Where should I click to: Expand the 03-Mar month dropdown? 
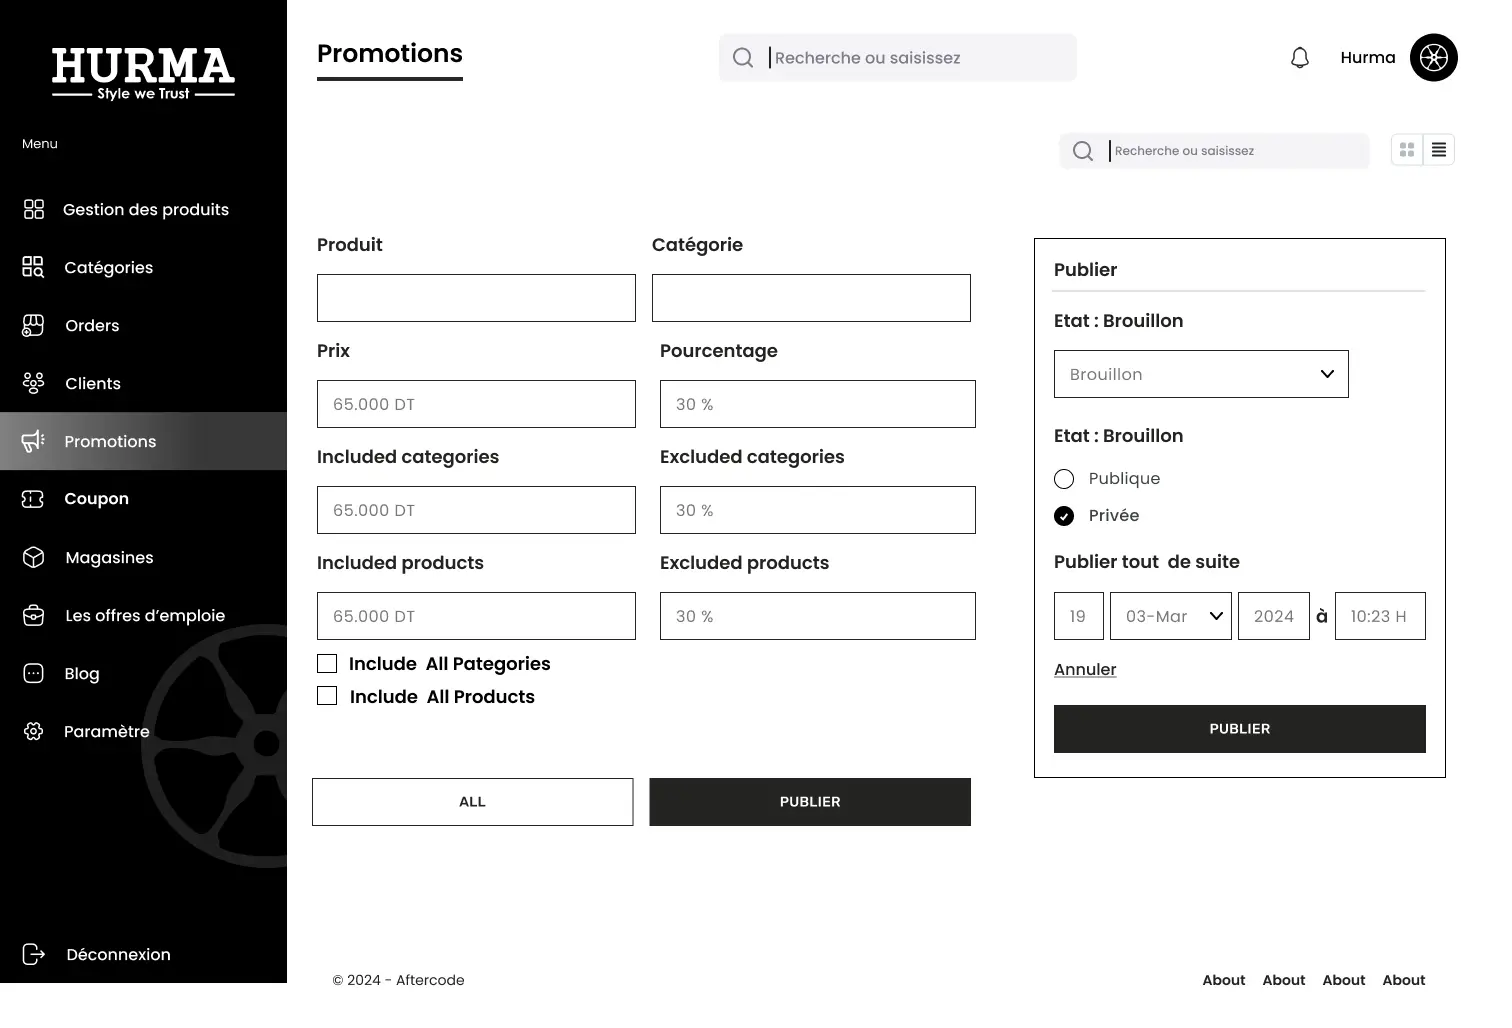[1170, 616]
